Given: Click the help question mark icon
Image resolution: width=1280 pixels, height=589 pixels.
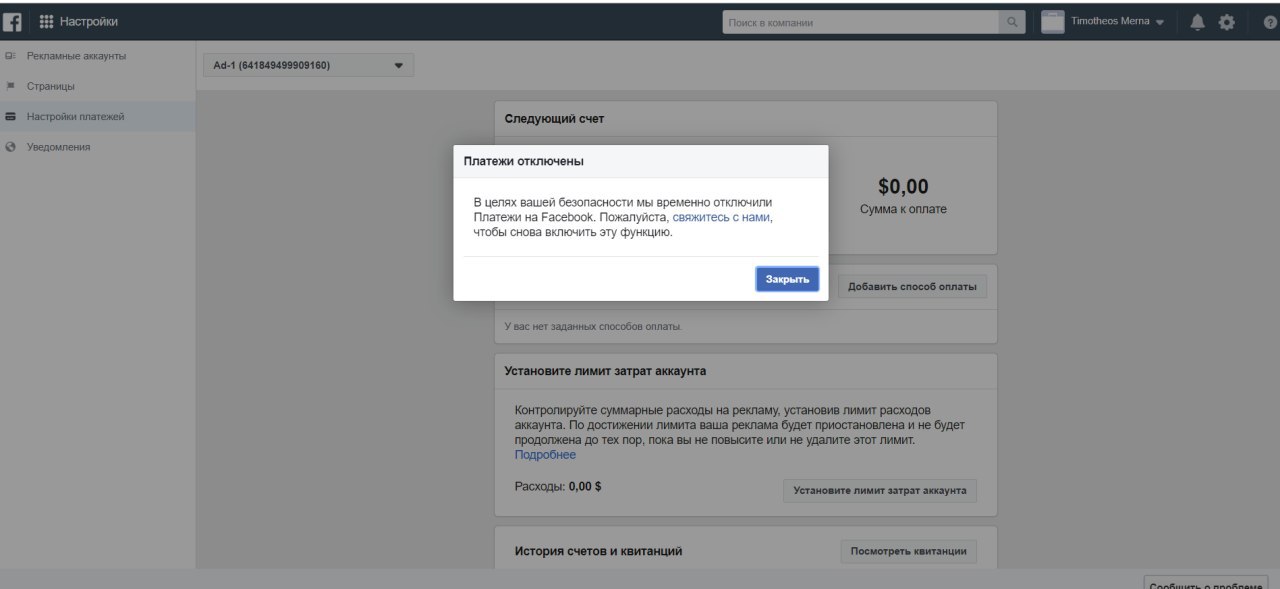Looking at the screenshot, I should tap(1270, 23).
